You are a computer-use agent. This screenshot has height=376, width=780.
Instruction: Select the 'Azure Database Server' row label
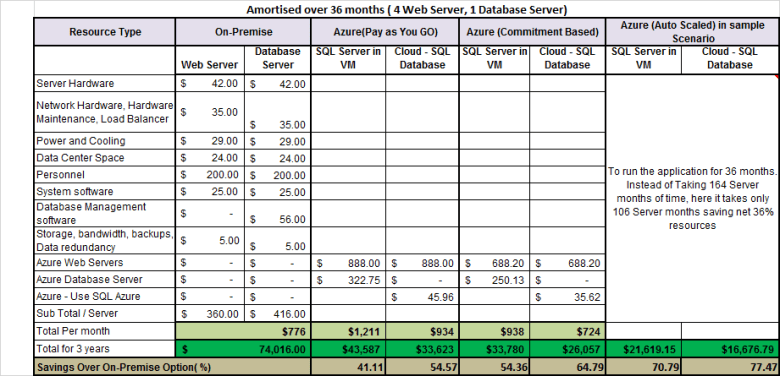105,280
